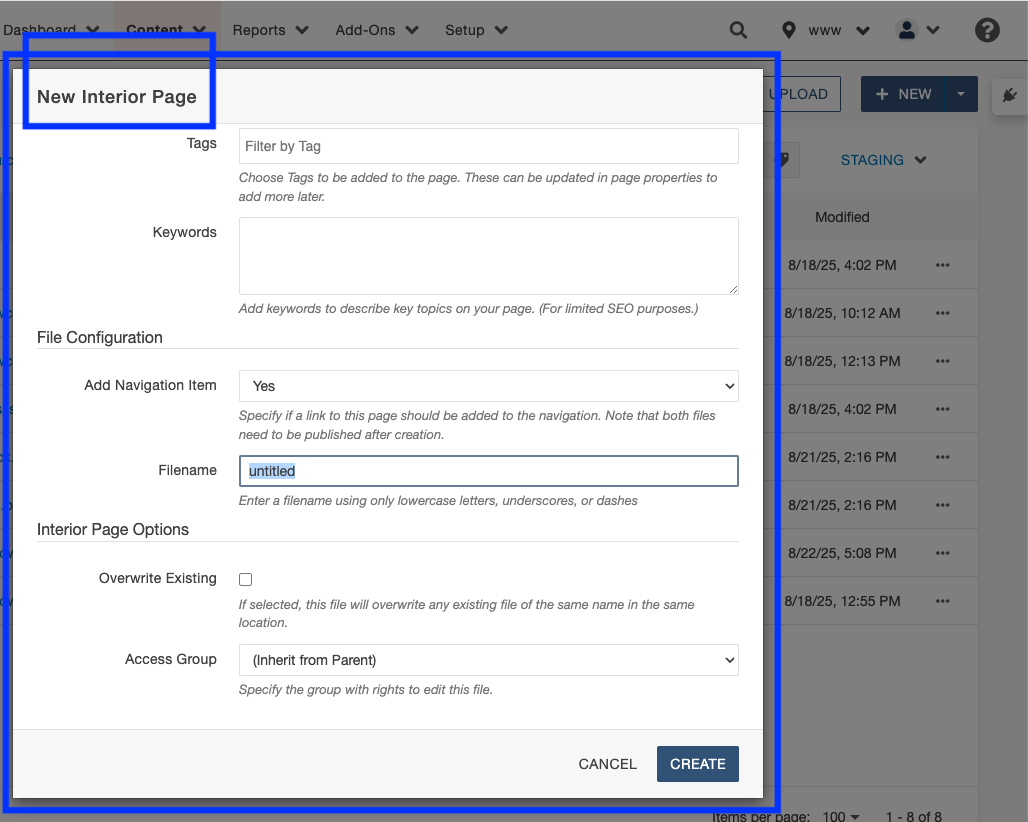Click the search magnifier icon
Viewport: 1028px width, 822px height.
738,30
